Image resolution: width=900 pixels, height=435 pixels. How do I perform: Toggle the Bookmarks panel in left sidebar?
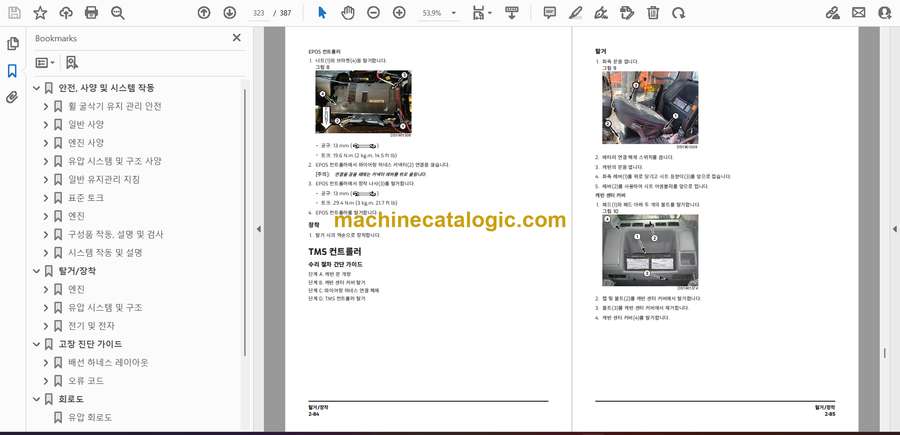click(x=12, y=71)
